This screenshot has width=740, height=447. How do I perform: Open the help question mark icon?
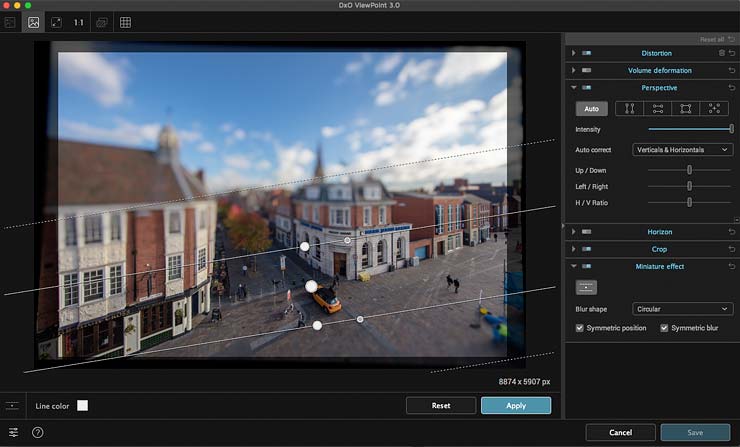38,432
